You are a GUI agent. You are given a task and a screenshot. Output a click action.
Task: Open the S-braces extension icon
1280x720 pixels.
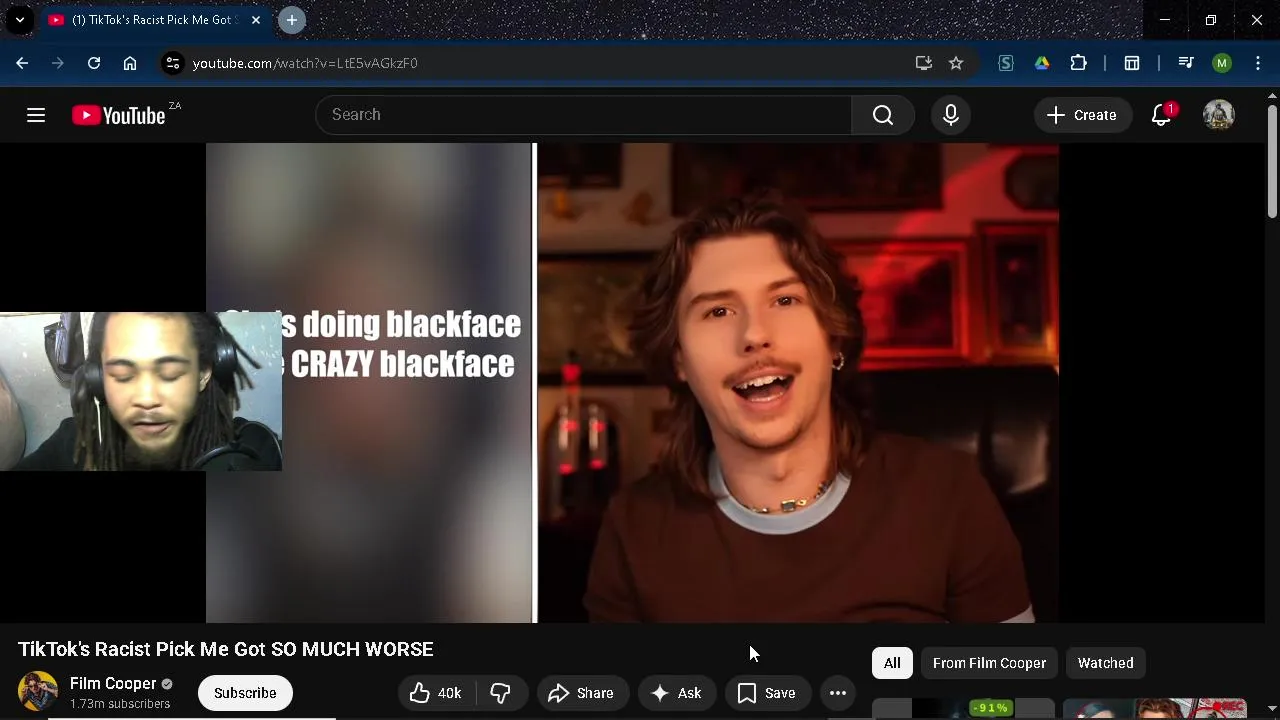pyautogui.click(x=1006, y=63)
